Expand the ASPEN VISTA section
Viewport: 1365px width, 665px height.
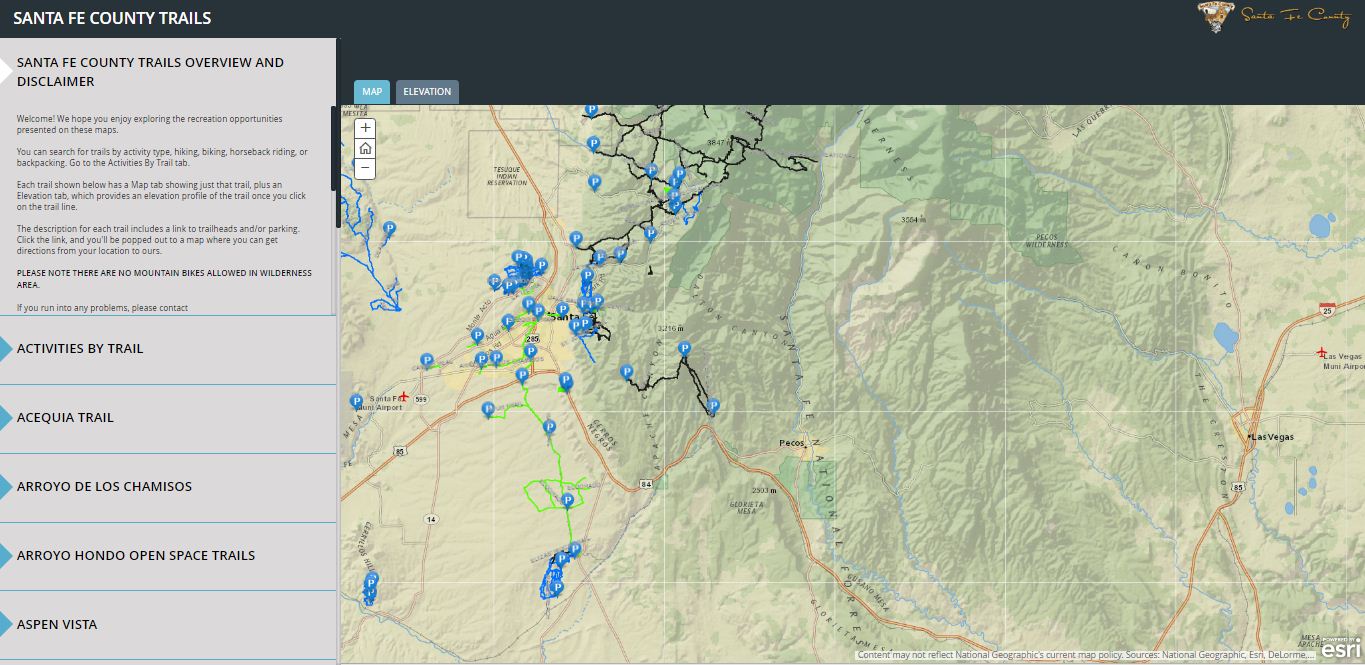pyautogui.click(x=56, y=624)
